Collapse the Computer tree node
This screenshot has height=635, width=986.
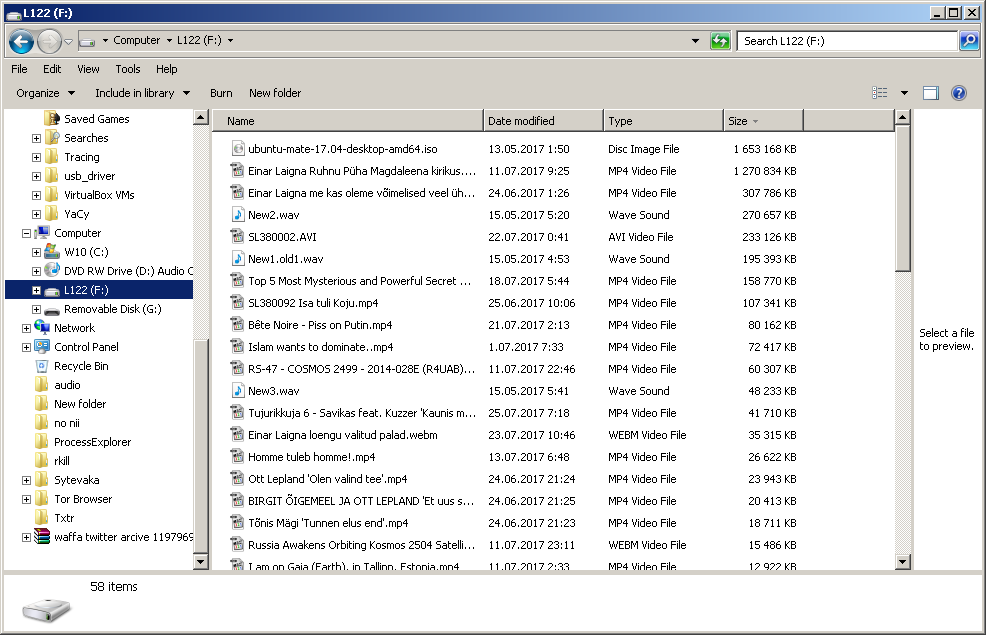(26, 233)
